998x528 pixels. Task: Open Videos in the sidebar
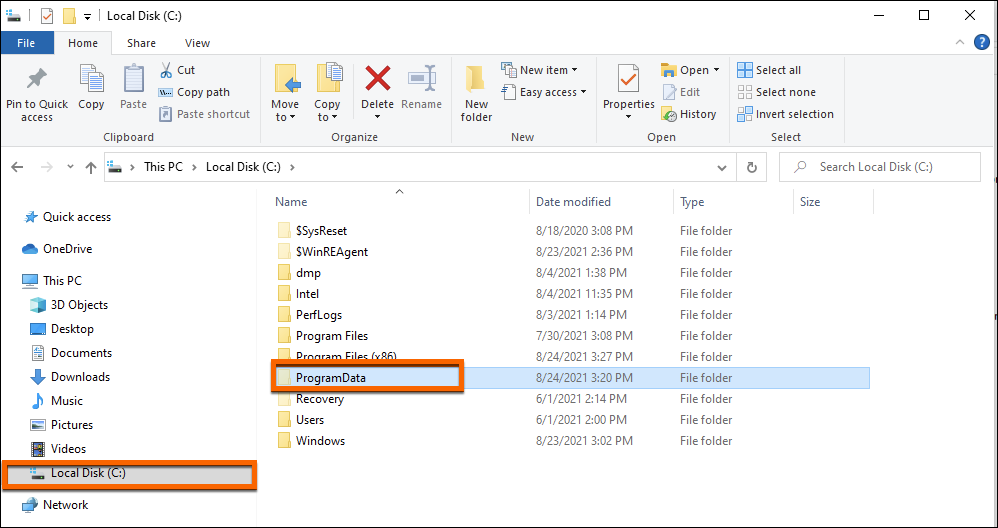point(59,448)
